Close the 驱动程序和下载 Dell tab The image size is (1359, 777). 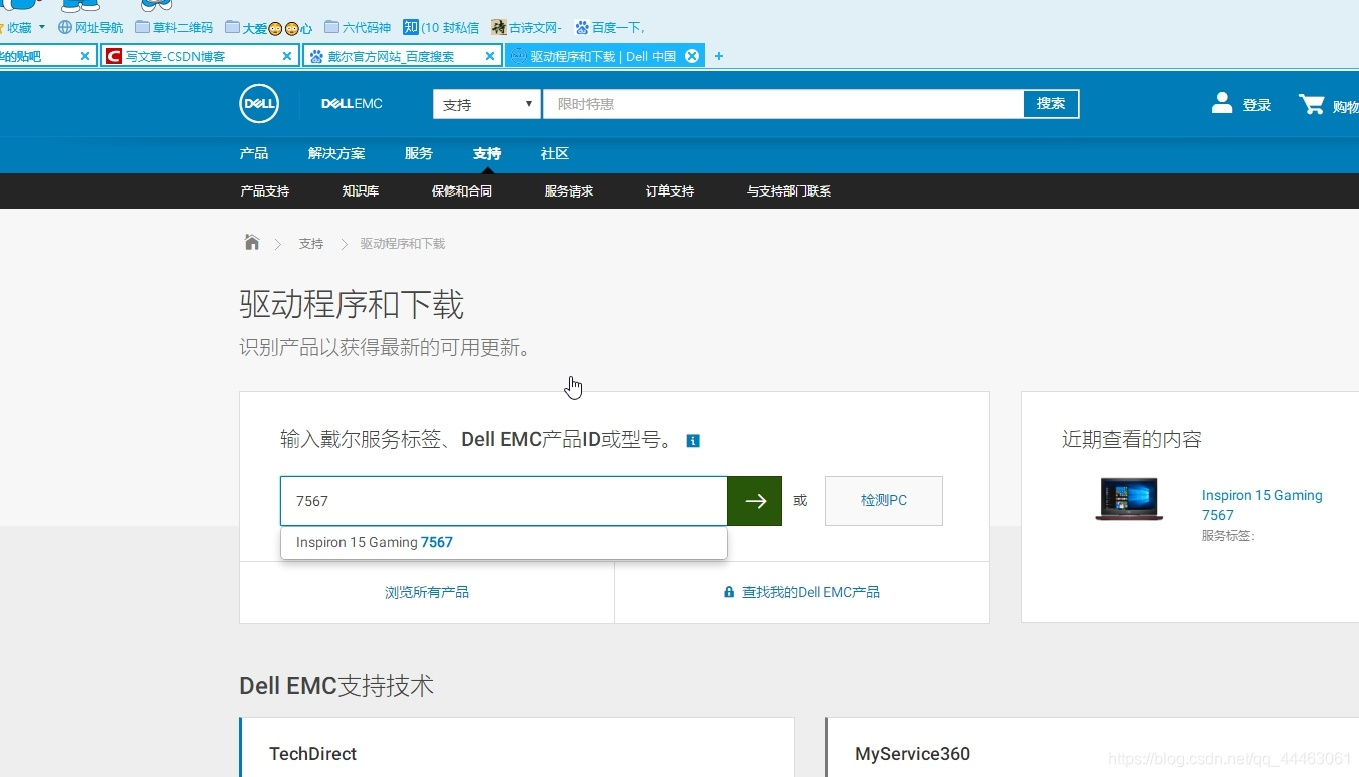tap(691, 56)
